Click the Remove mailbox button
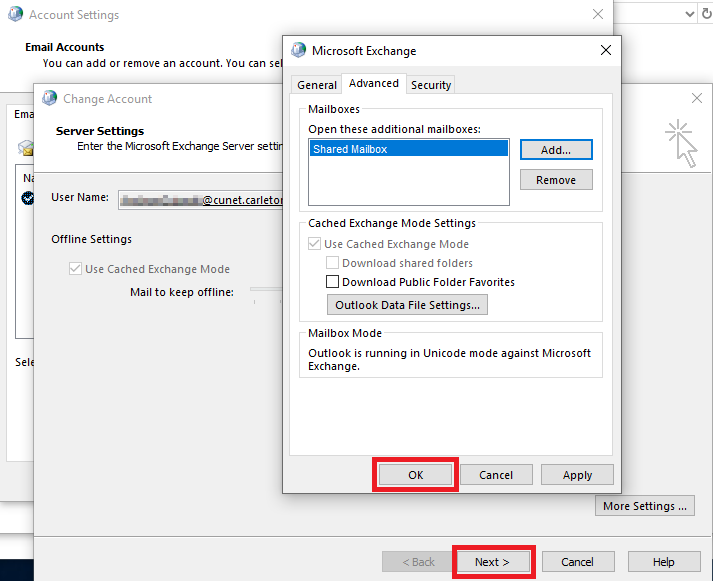713x581 pixels. (556, 180)
